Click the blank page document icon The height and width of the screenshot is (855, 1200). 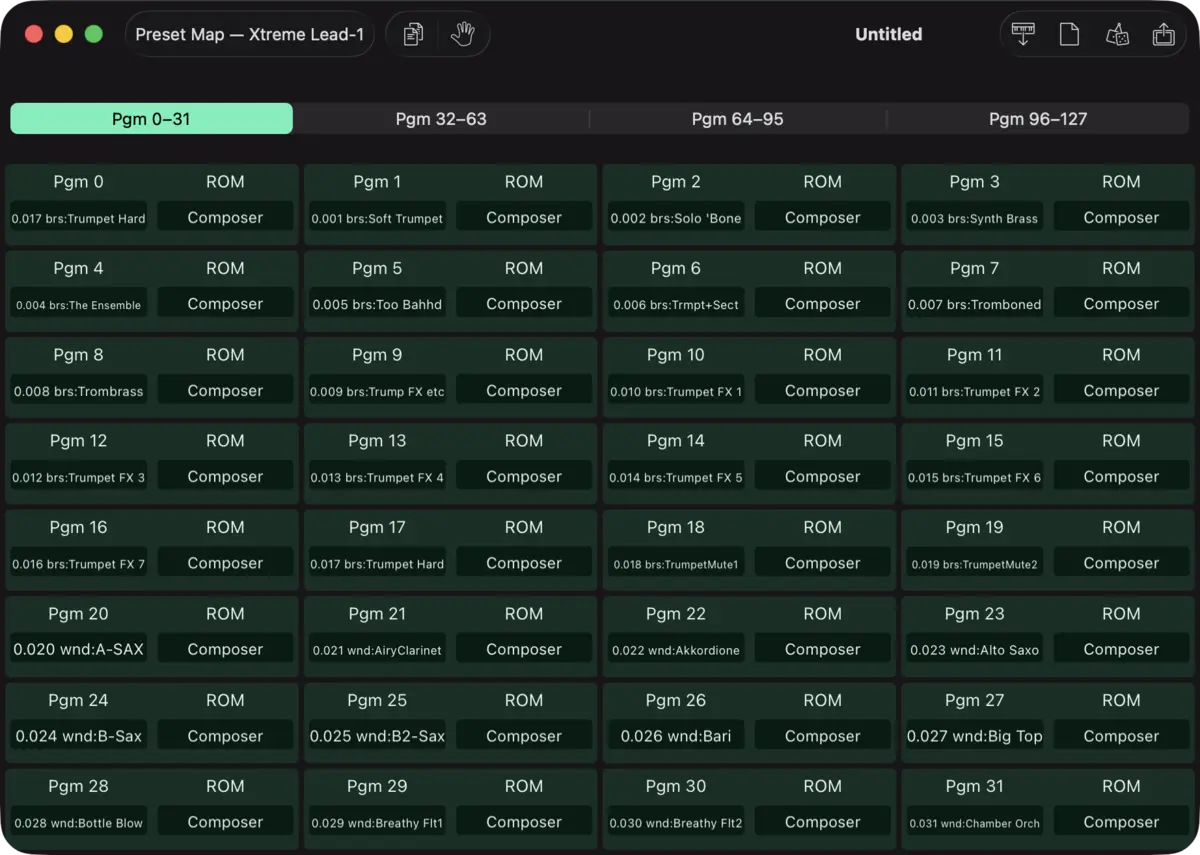[x=1069, y=34]
